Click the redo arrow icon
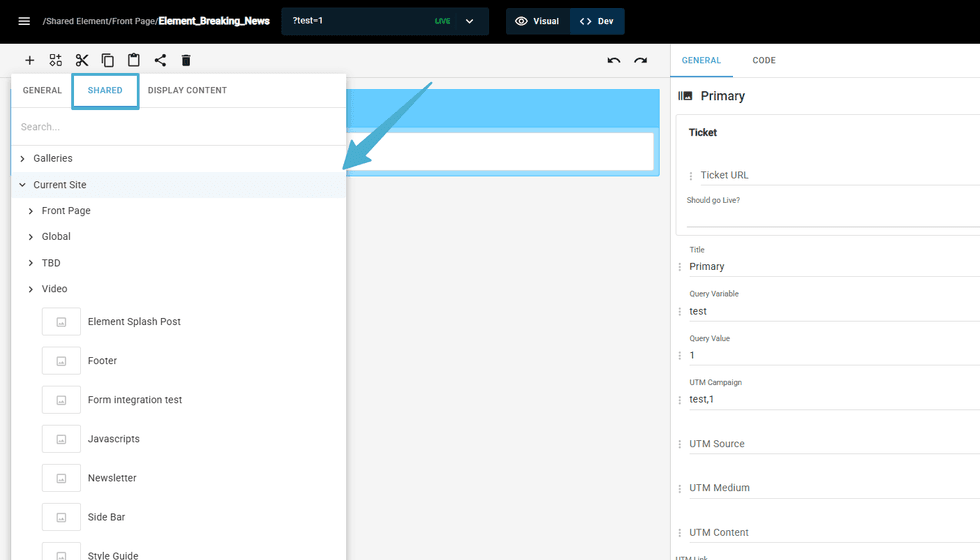The height and width of the screenshot is (560, 980). pos(641,60)
